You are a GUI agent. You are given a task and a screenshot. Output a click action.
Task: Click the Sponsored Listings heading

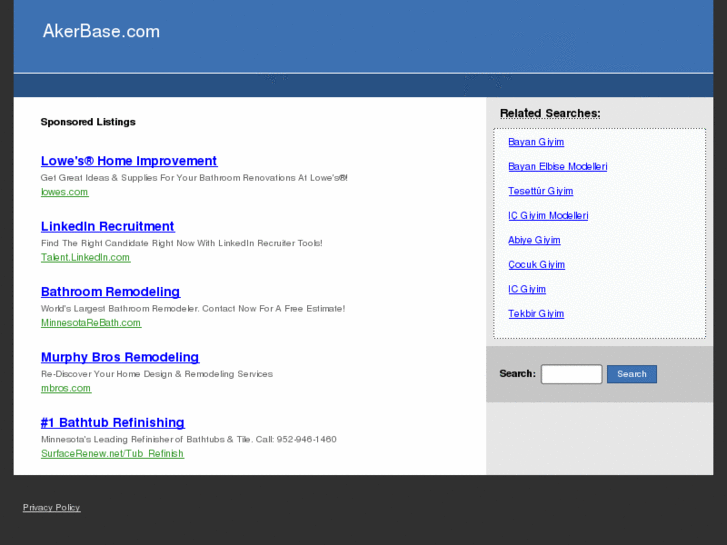(x=88, y=122)
